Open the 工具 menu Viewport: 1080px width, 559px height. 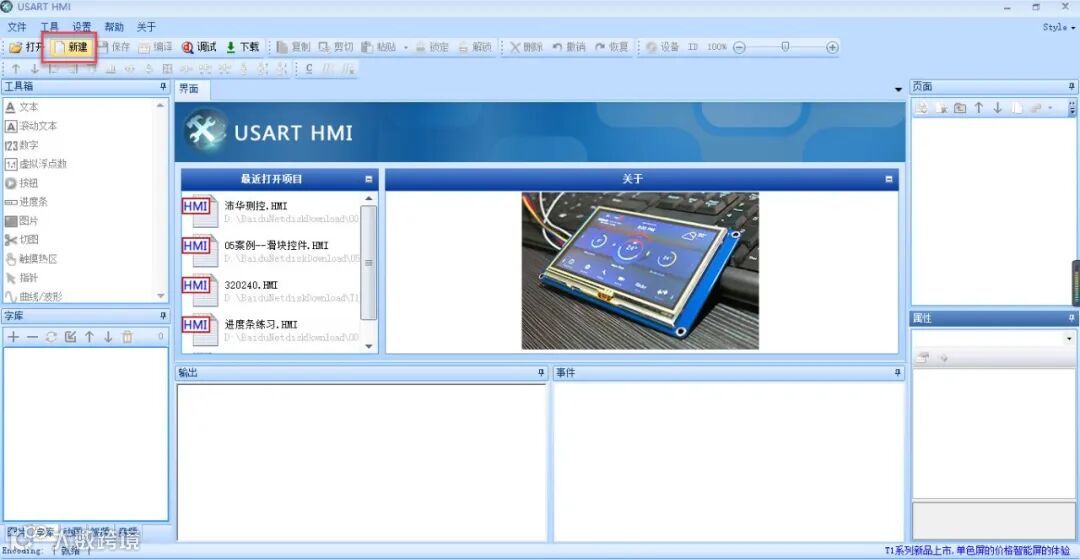pos(50,28)
